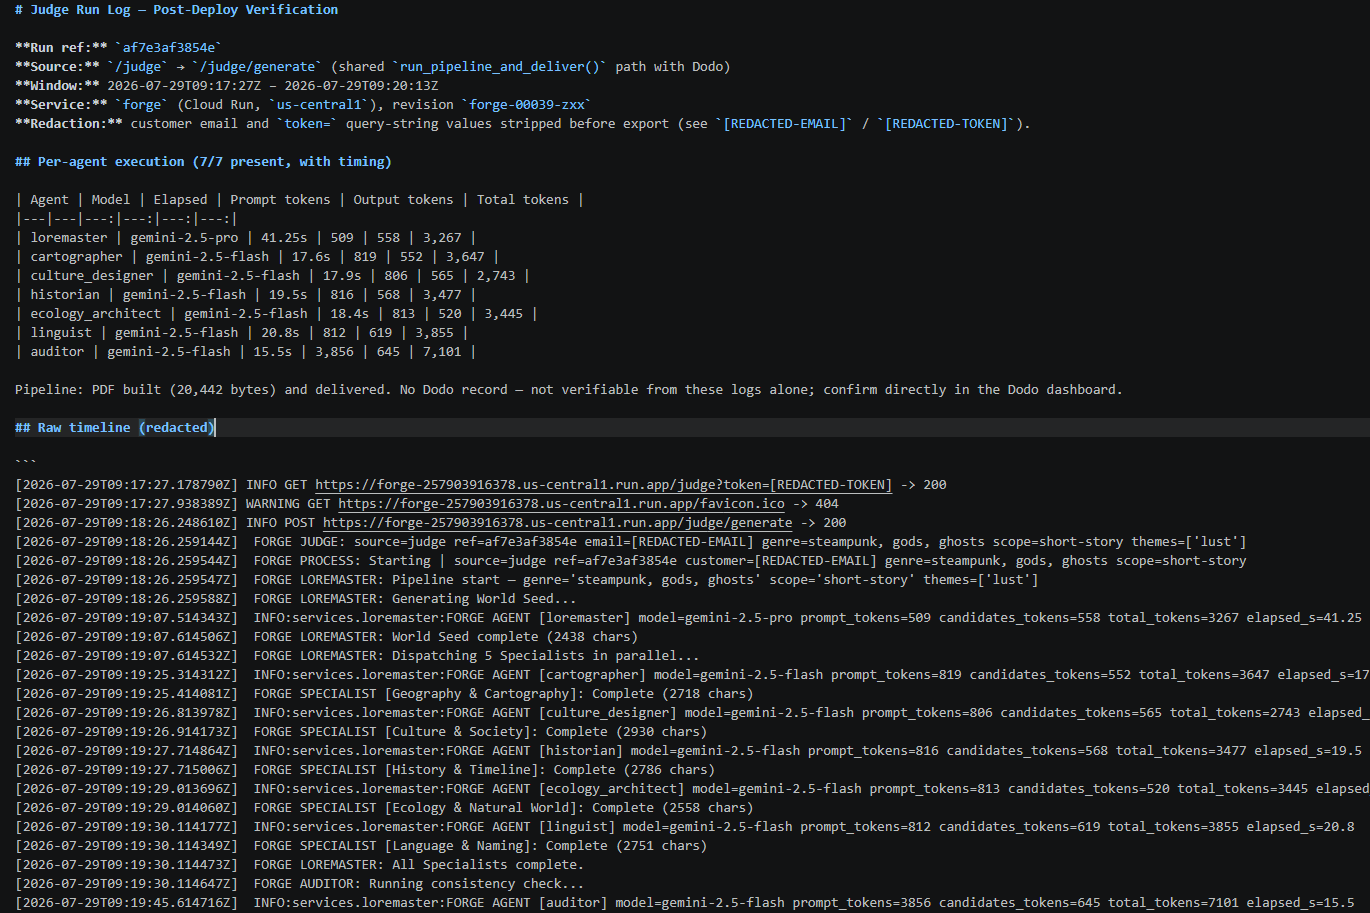The width and height of the screenshot is (1370, 913).
Task: Click the revision name 'forge-00039-zxx'
Action: [x=527, y=105]
